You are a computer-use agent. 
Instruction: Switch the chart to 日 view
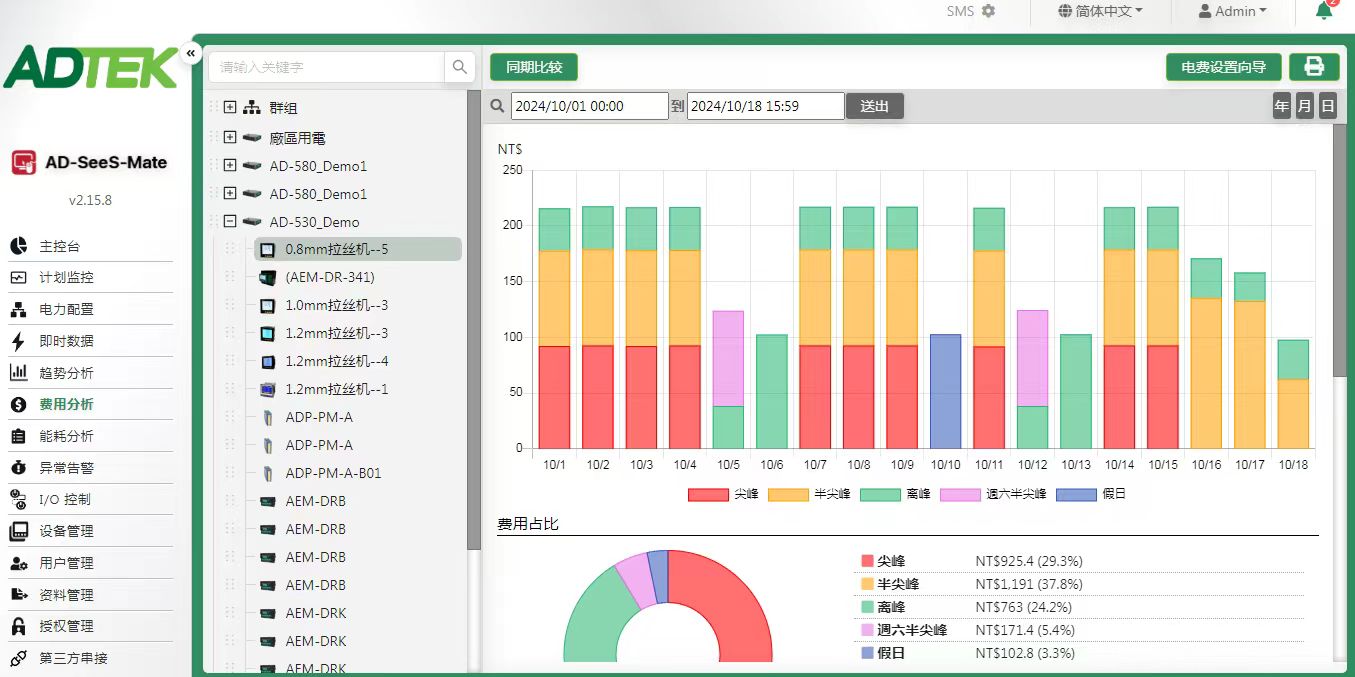tap(1328, 106)
